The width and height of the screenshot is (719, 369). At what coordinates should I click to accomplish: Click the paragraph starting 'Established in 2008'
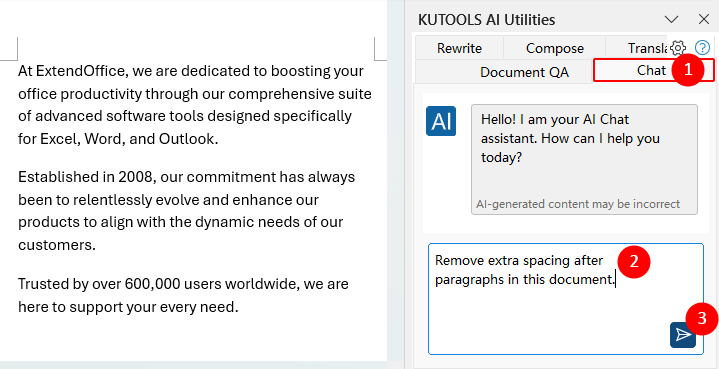click(x=187, y=211)
